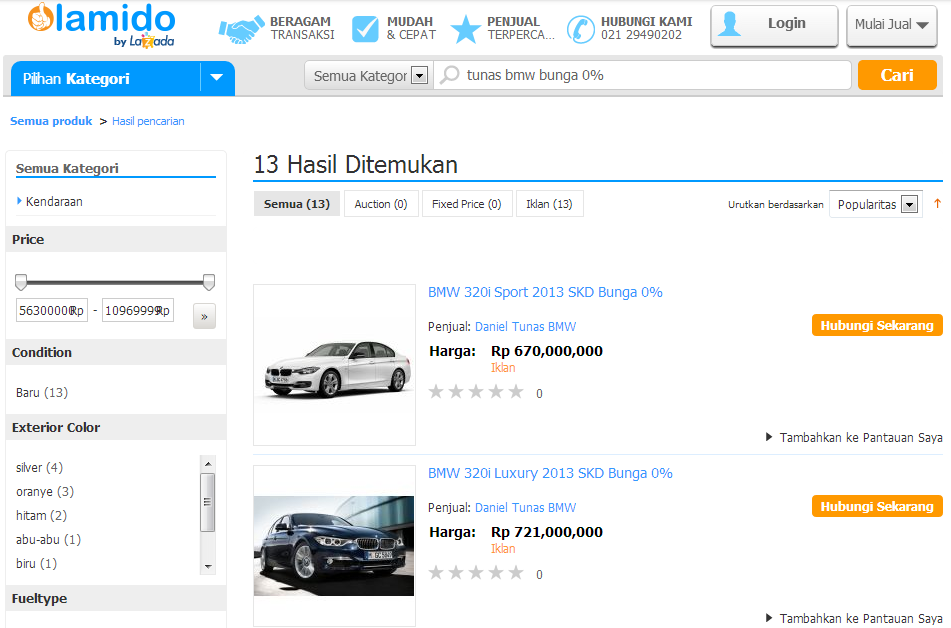Click the handshake Beragam Transaksi icon
The width and height of the screenshot is (951, 628).
(241, 29)
